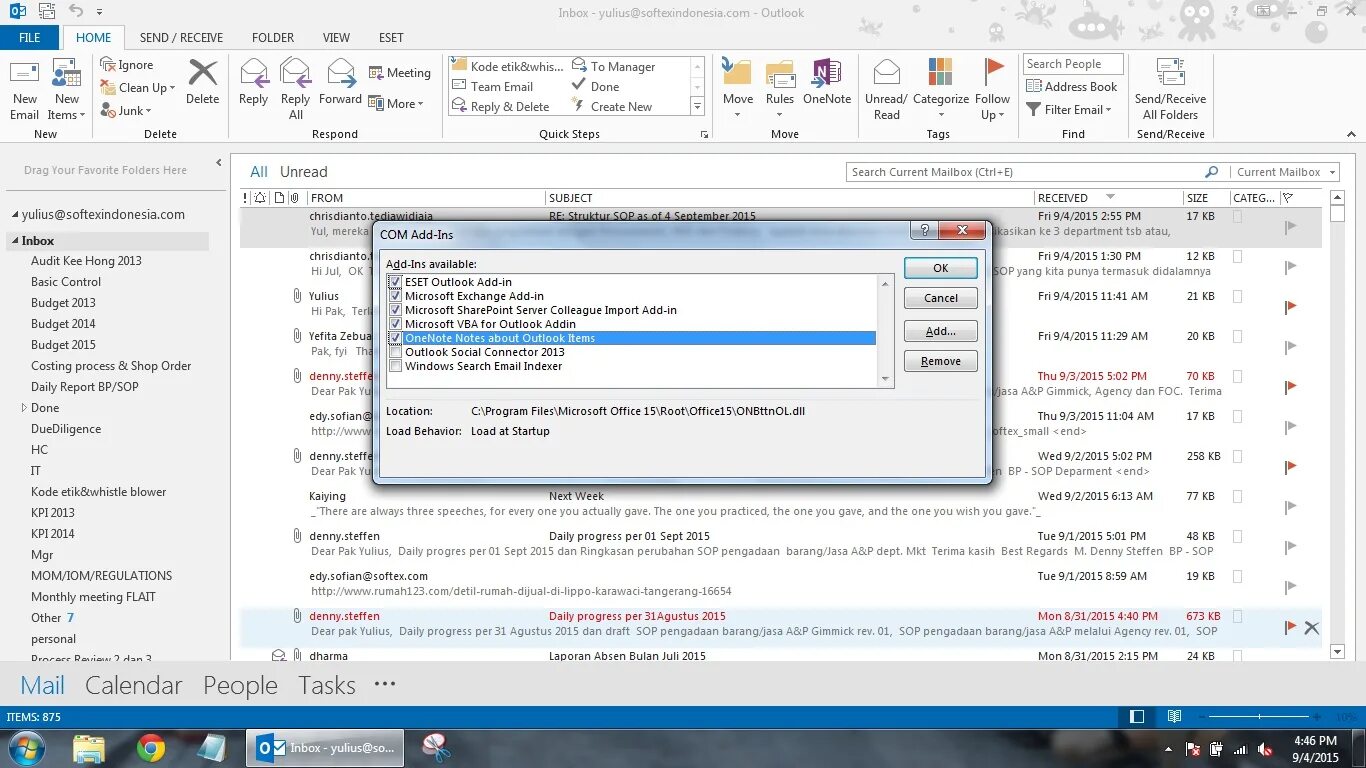
Task: Click the Ignore conversation icon
Action: (109, 65)
